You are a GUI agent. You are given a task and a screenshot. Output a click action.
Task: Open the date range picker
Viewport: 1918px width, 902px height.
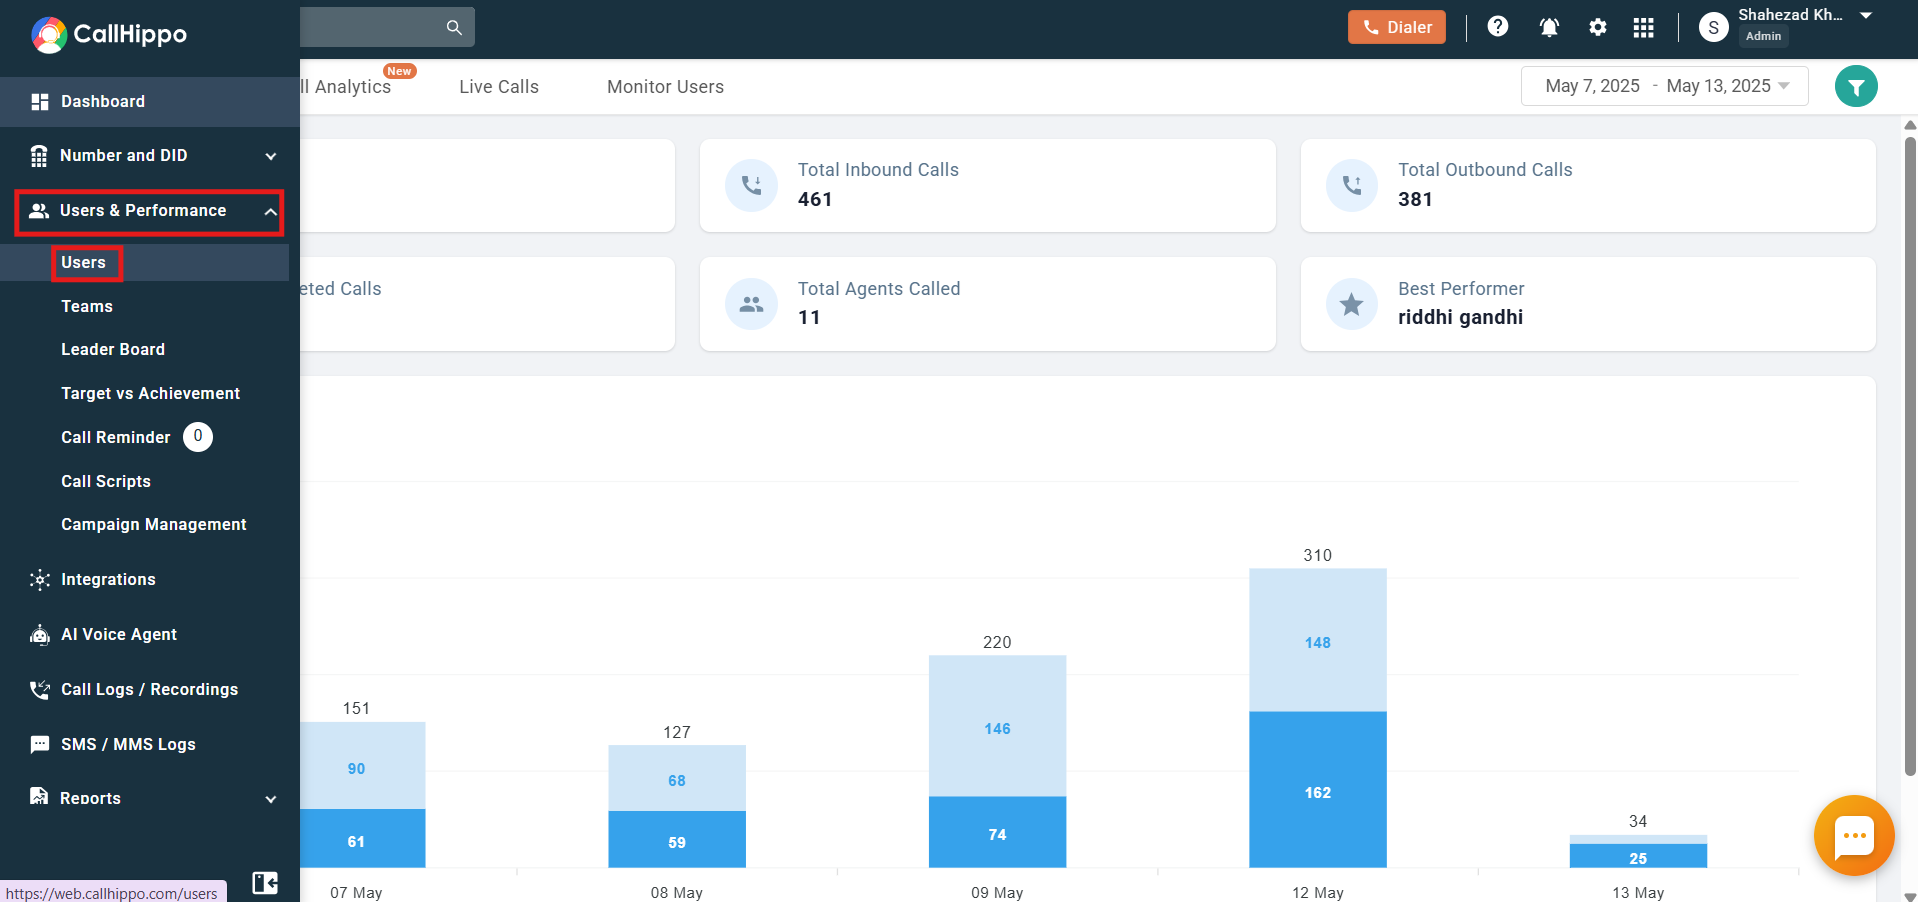pyautogui.click(x=1664, y=86)
